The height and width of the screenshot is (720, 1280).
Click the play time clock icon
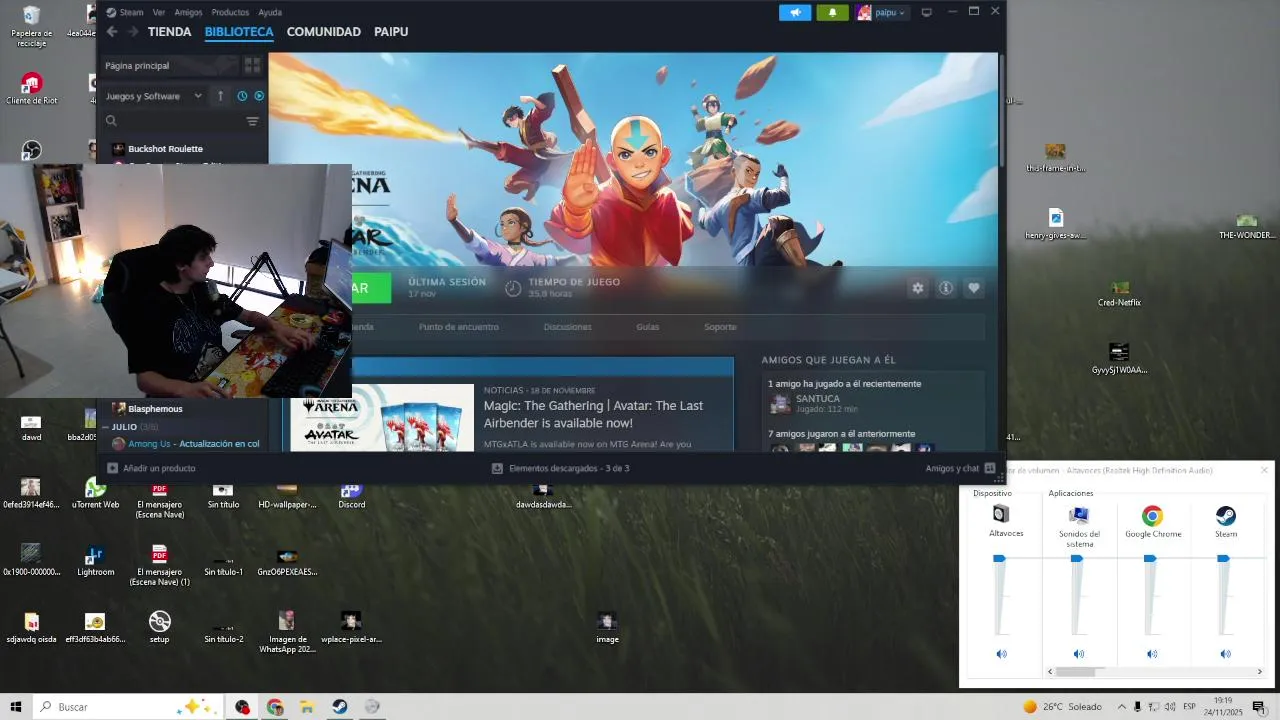pos(513,288)
